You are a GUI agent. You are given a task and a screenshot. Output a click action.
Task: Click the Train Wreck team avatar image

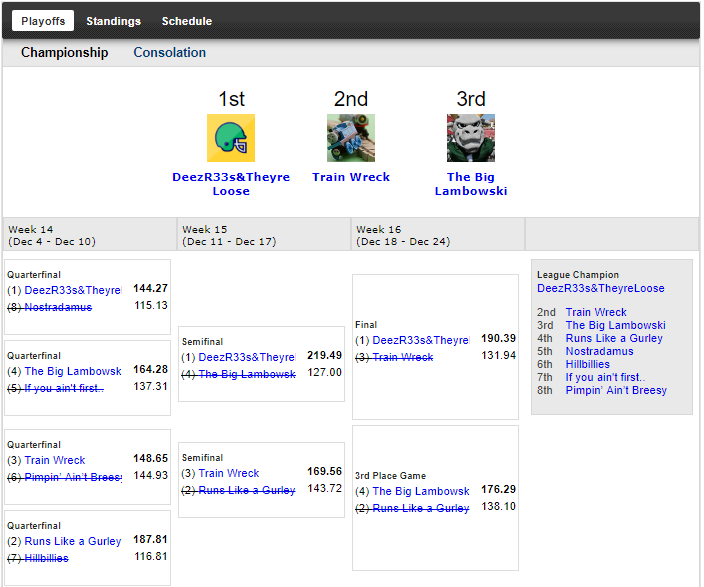click(351, 138)
